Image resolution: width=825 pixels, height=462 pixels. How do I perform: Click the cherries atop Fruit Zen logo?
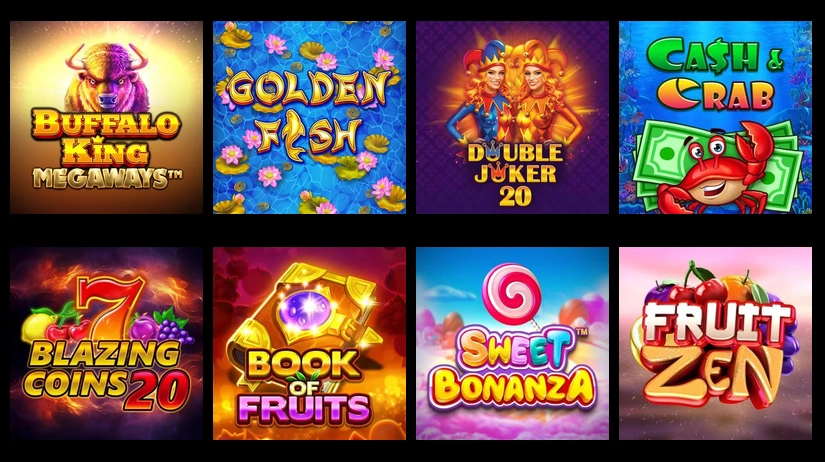[x=704, y=285]
